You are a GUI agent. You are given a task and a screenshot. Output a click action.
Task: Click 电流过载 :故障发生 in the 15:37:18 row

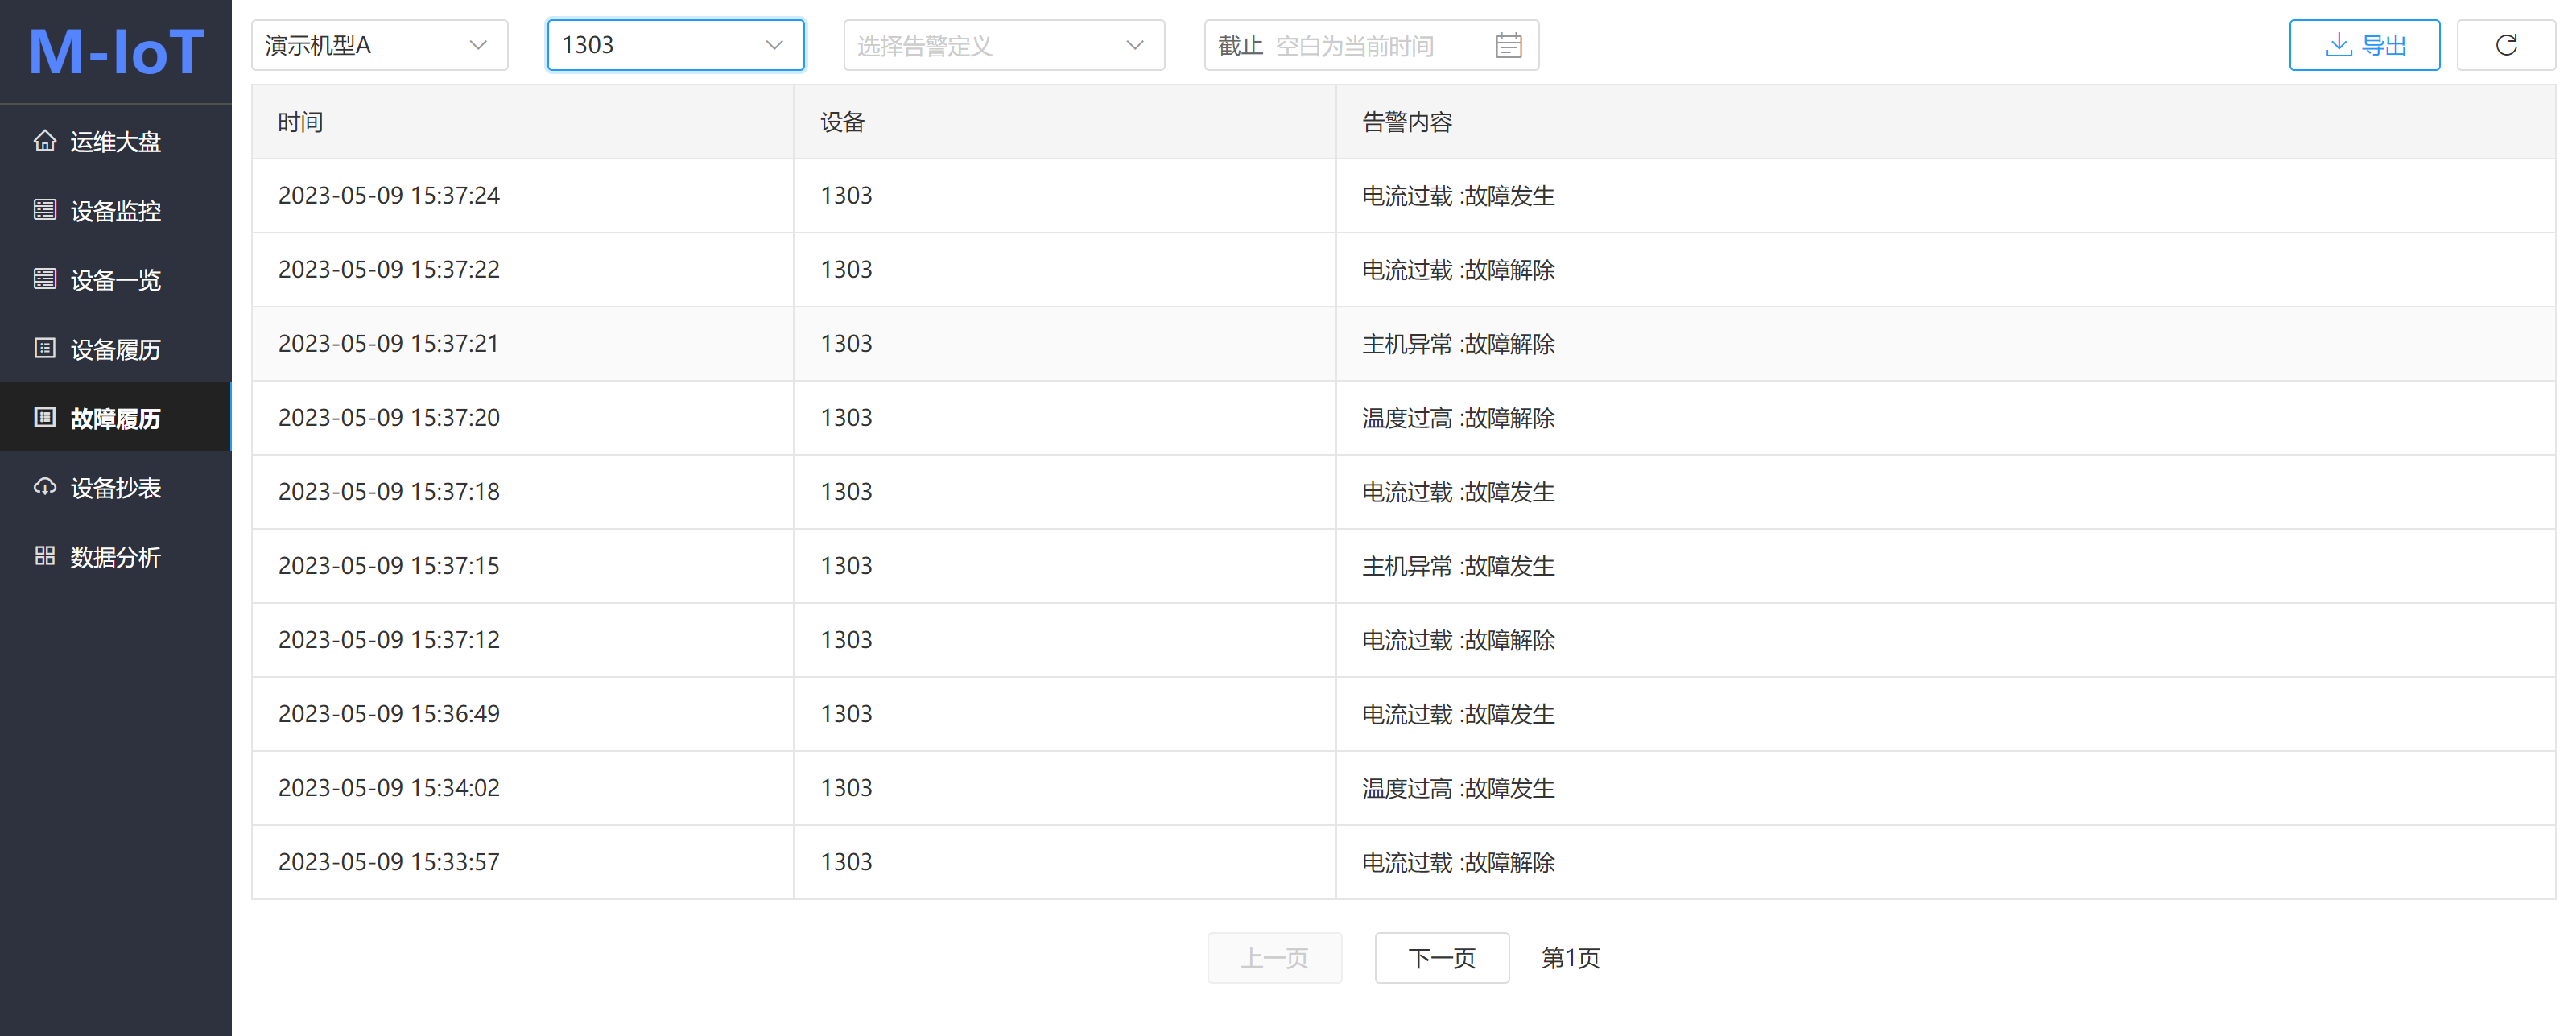point(1458,491)
